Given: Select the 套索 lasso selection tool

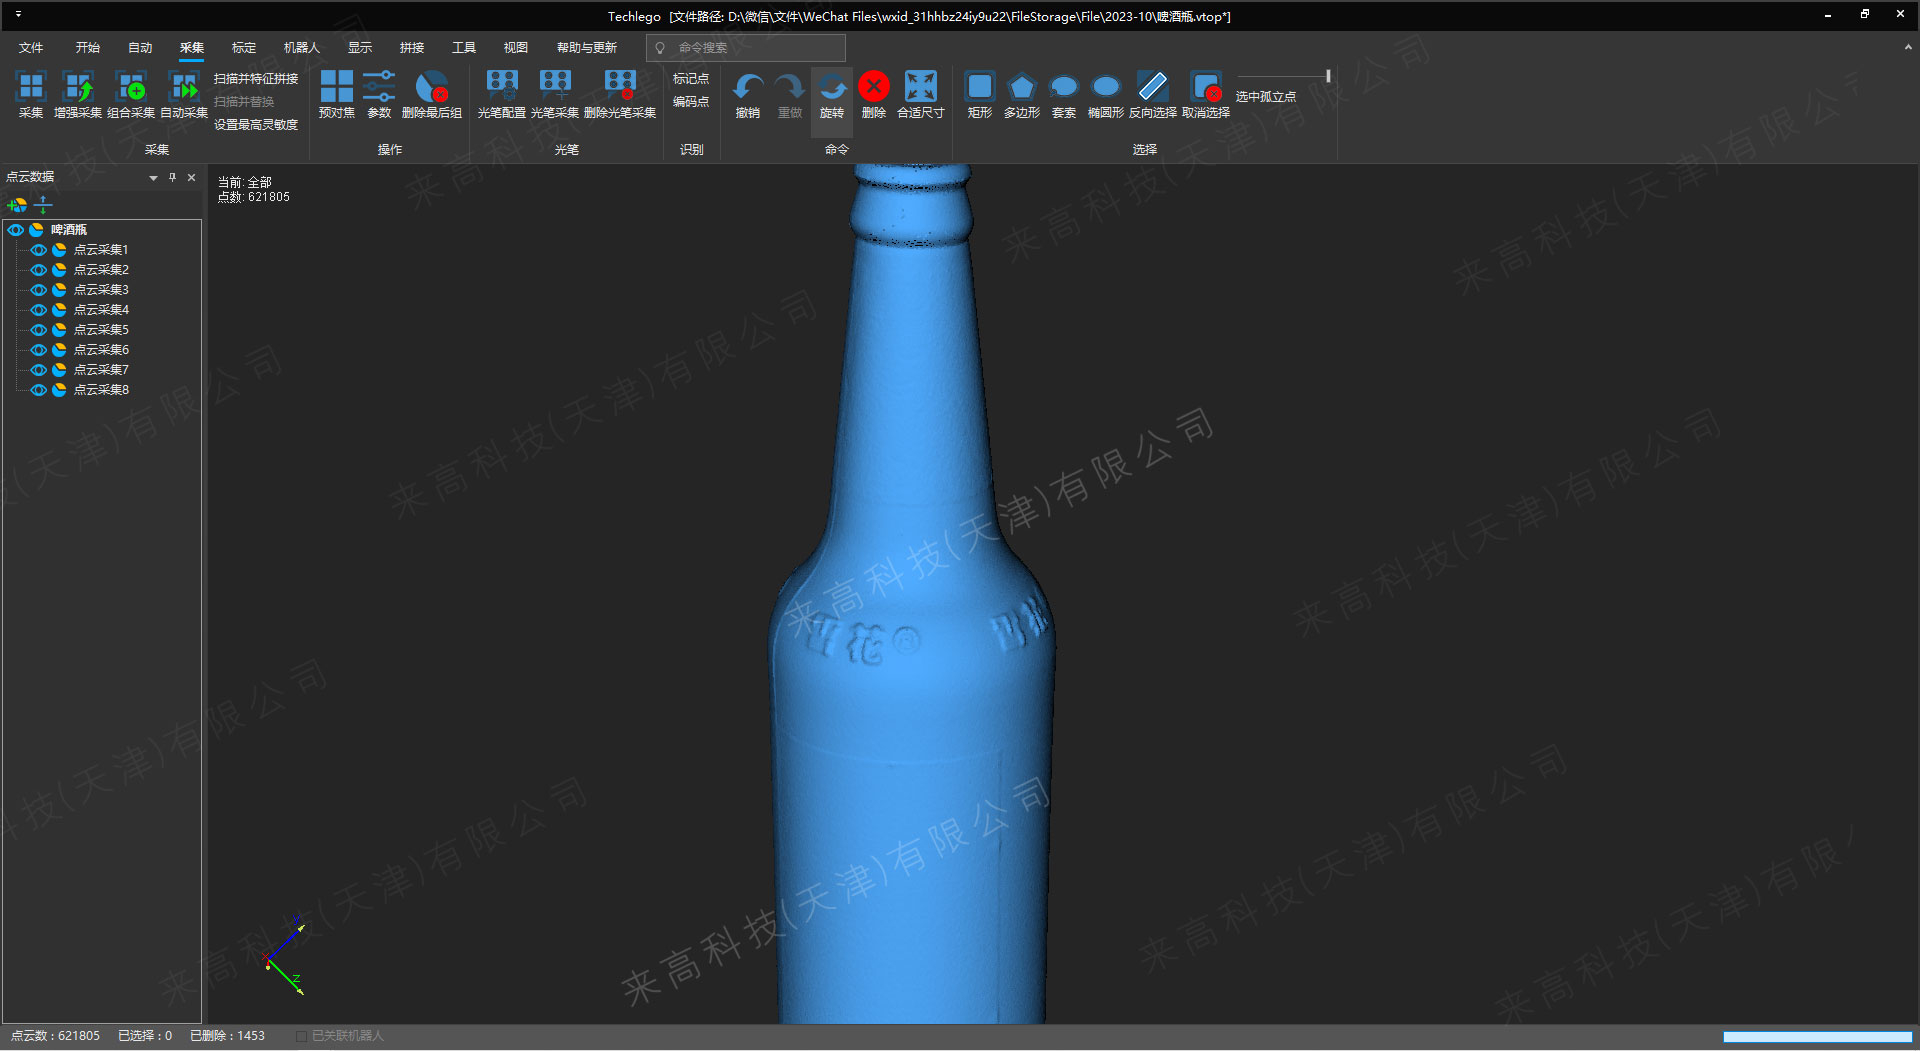Looking at the screenshot, I should point(1064,88).
